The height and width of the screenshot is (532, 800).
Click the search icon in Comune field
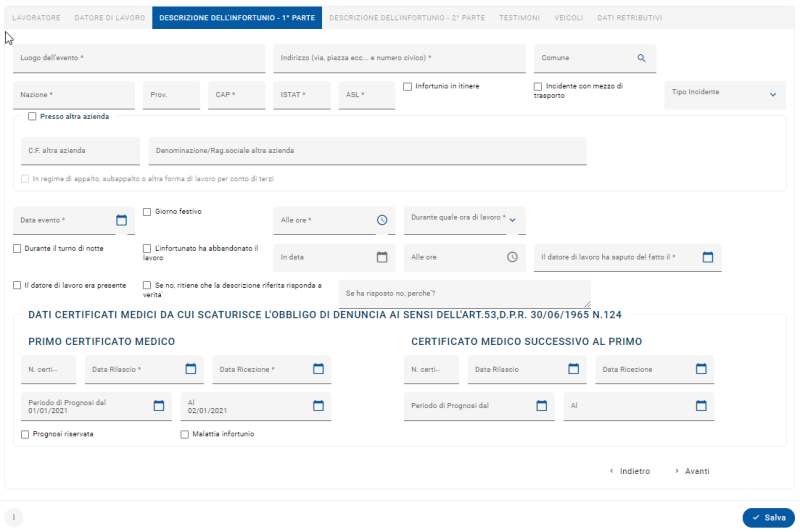click(642, 58)
